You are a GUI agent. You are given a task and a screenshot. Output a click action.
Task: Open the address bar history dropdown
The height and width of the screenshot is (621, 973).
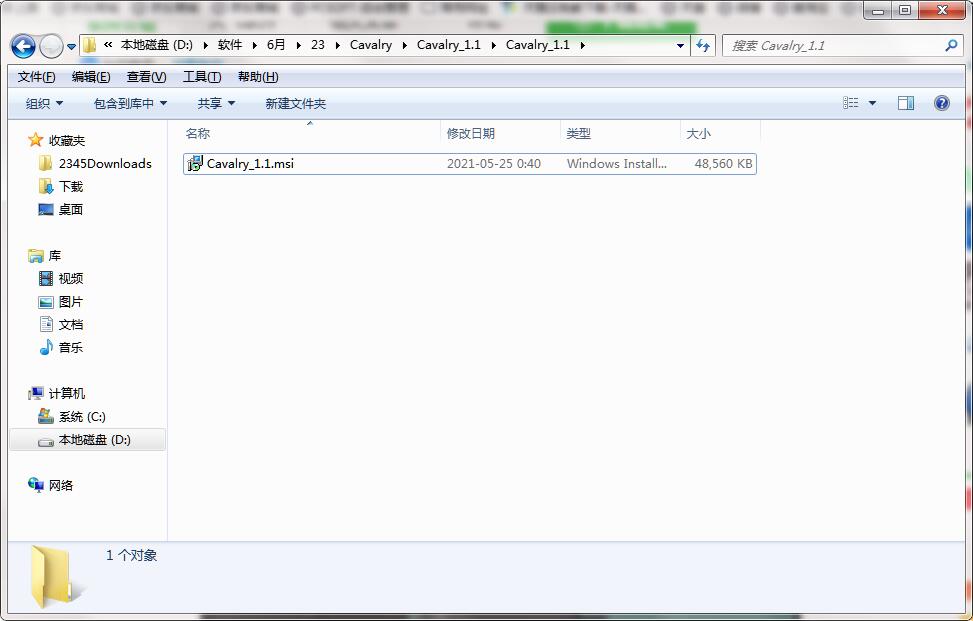coord(680,45)
